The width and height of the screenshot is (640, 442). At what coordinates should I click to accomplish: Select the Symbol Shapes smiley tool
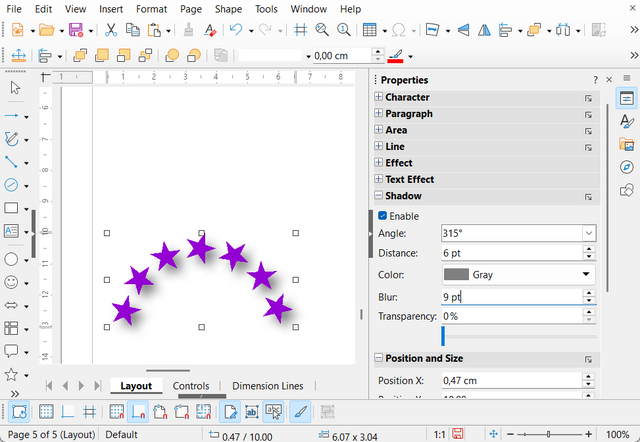pos(13,282)
